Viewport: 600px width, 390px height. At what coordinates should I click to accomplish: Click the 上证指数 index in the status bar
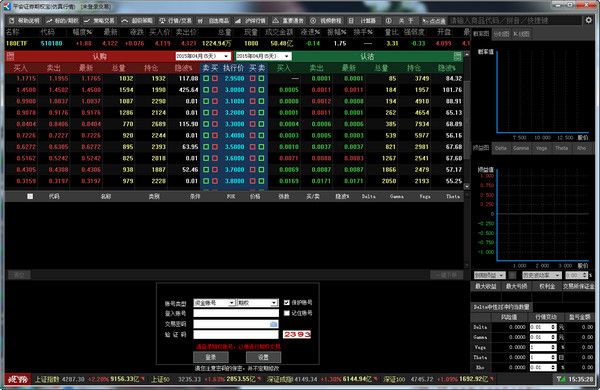click(x=47, y=379)
